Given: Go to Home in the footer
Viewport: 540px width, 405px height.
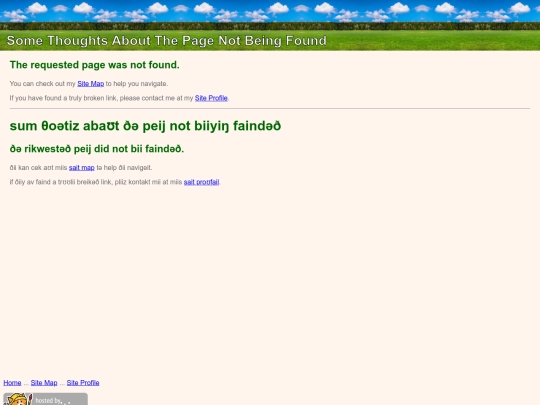Looking at the screenshot, I should tap(12, 383).
